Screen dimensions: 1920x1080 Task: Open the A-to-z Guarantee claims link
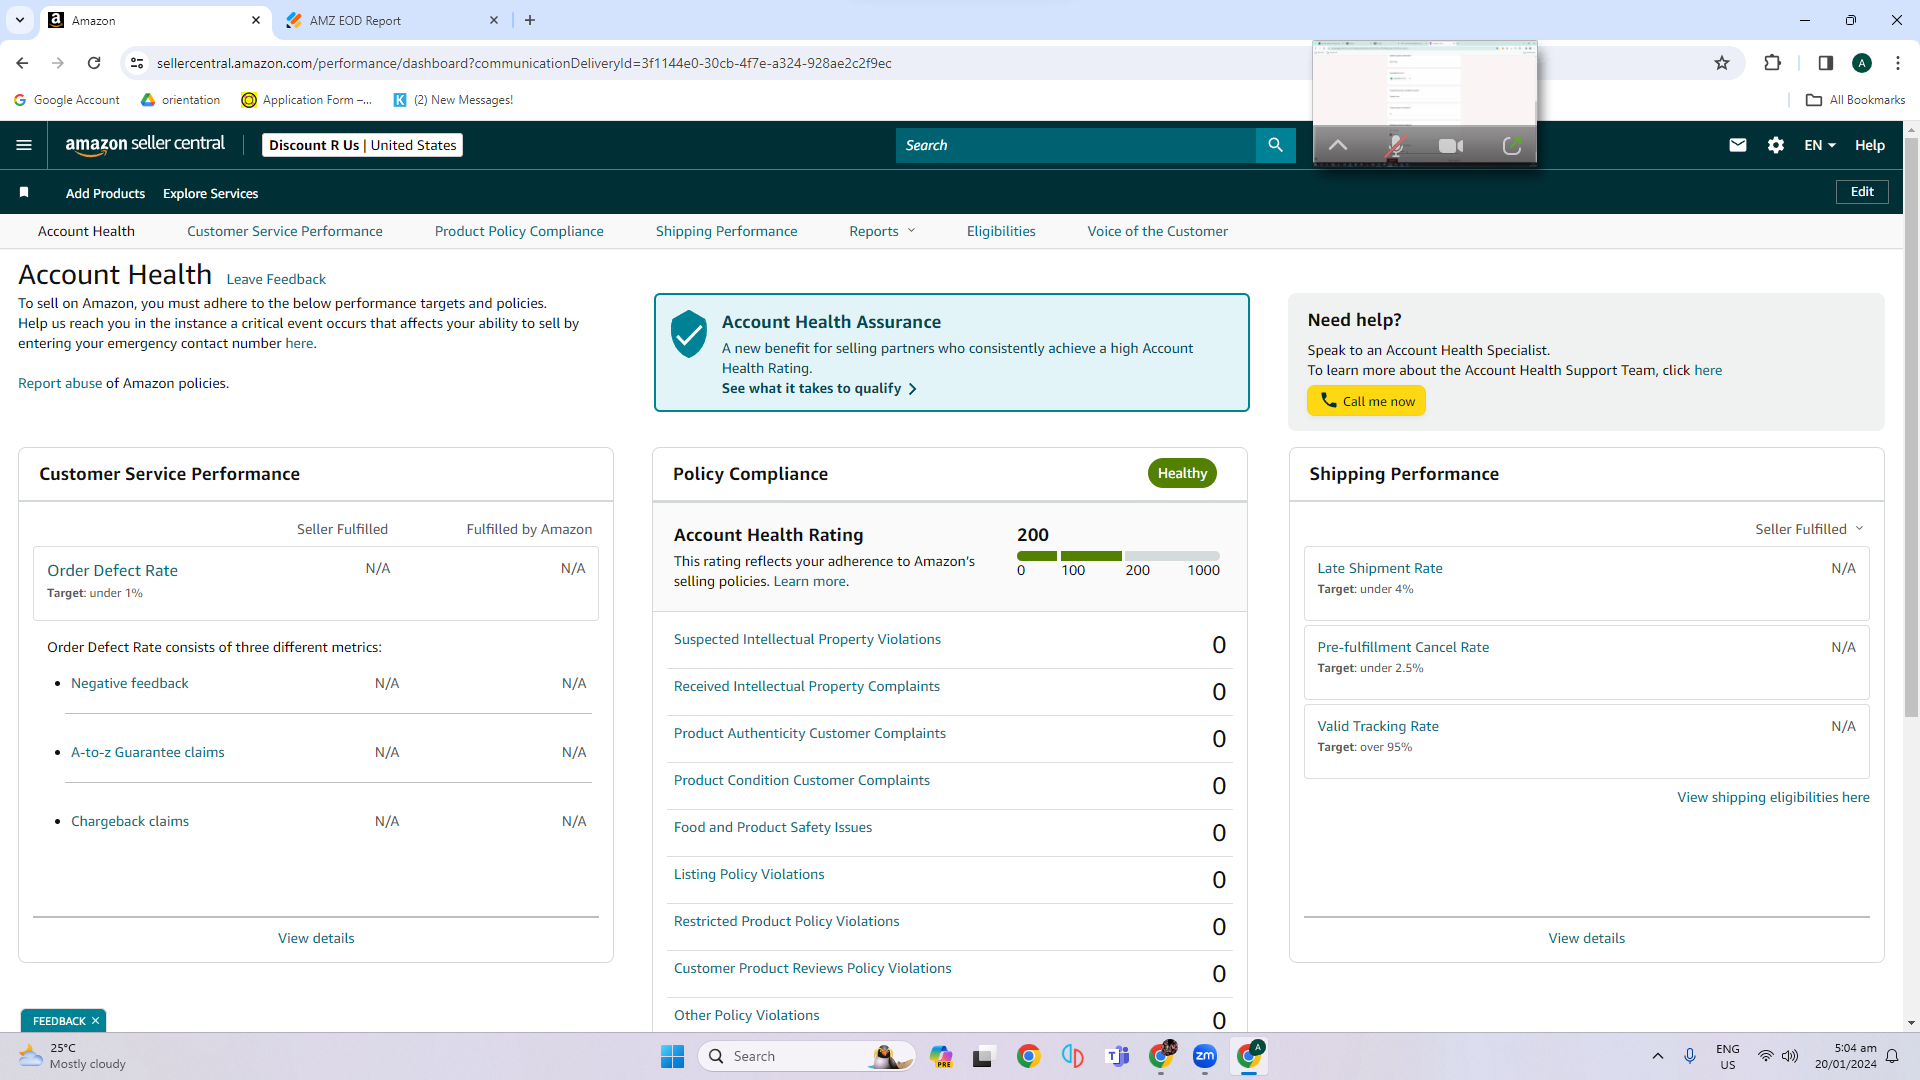pyautogui.click(x=148, y=752)
